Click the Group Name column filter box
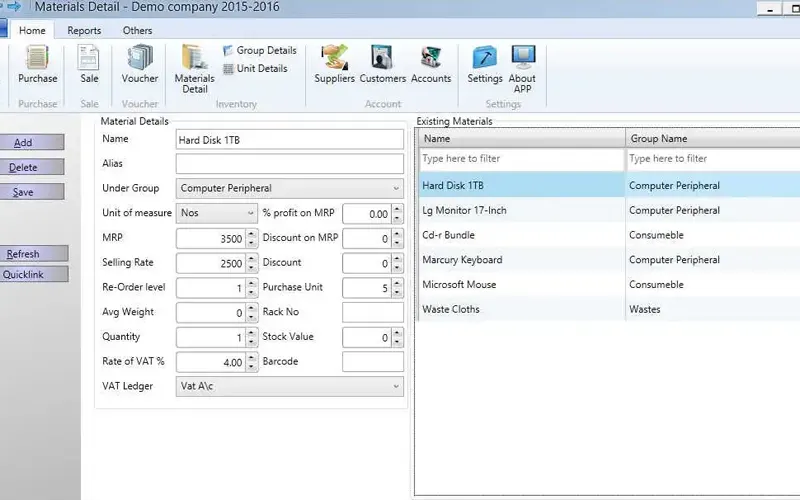The height and width of the screenshot is (500, 800). tap(713, 159)
